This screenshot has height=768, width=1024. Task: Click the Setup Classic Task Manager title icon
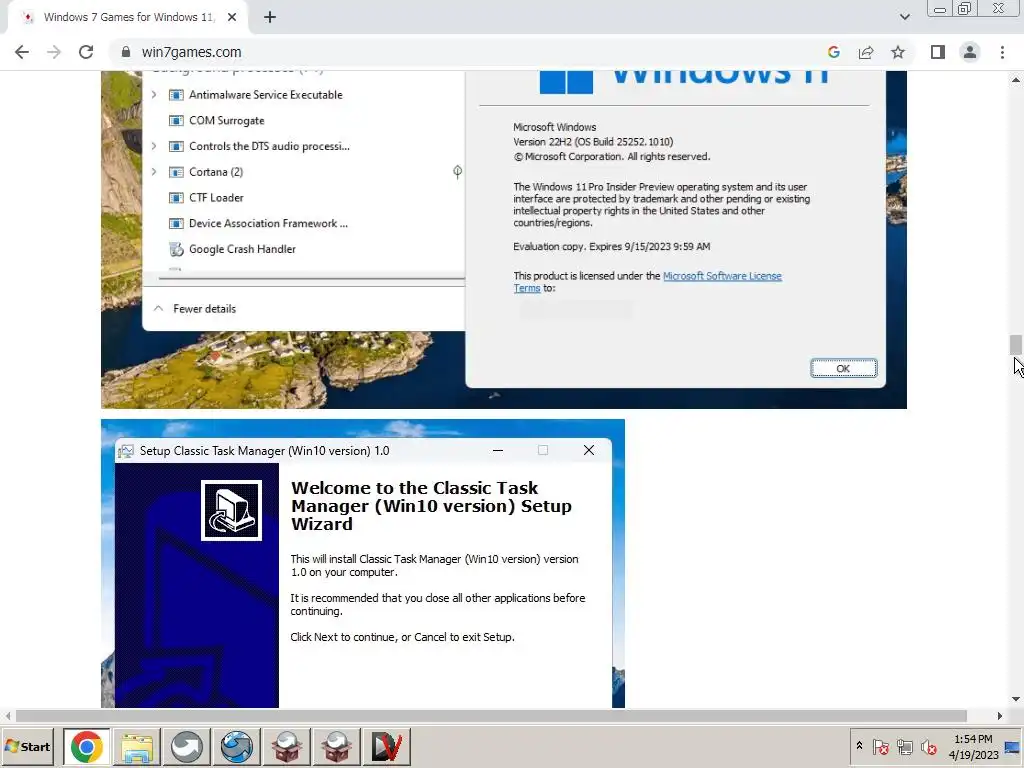coord(127,451)
